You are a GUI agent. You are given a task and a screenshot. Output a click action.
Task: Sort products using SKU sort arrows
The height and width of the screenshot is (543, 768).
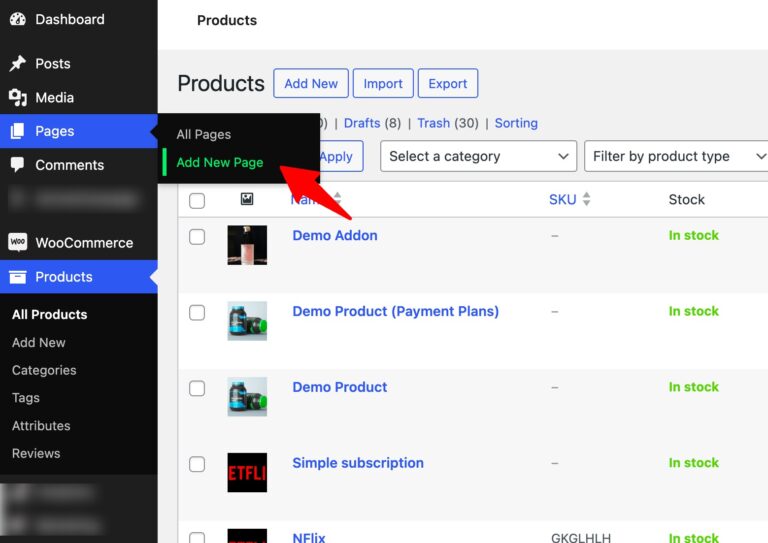coord(587,200)
